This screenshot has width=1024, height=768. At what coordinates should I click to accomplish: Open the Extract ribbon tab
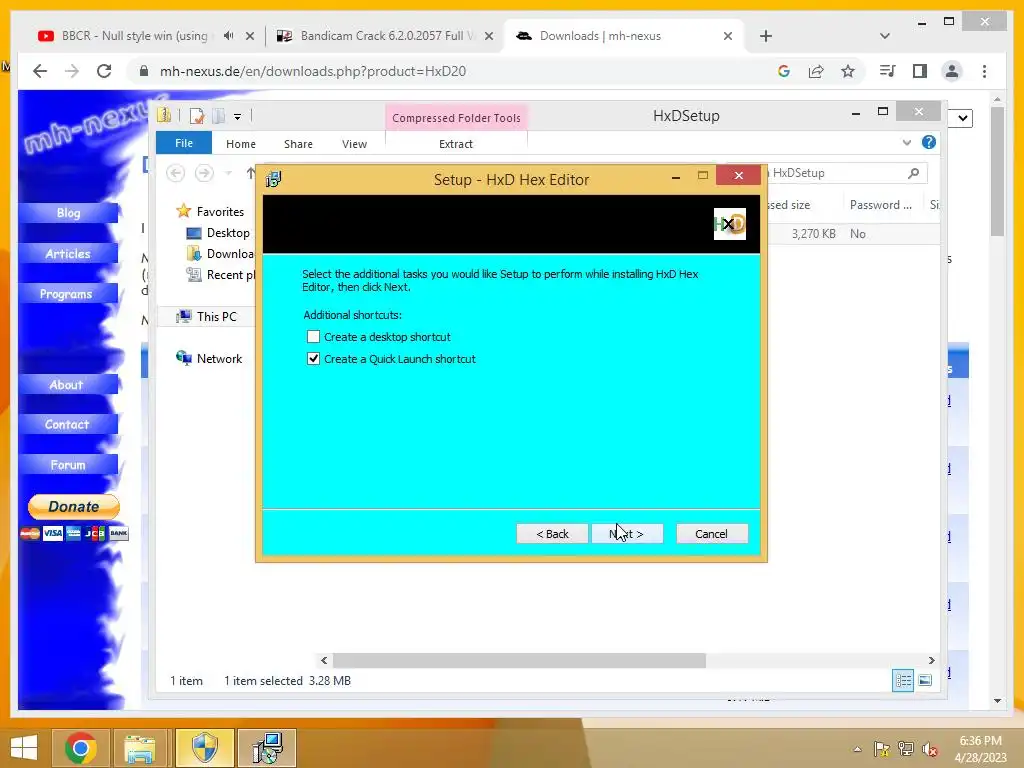point(456,144)
